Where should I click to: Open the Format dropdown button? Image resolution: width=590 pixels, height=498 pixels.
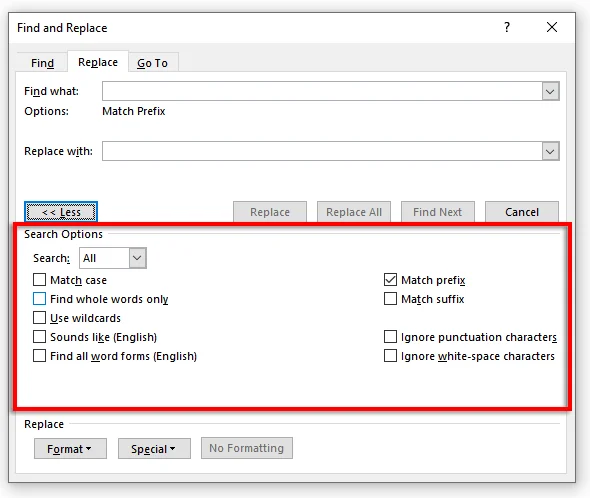(x=70, y=448)
